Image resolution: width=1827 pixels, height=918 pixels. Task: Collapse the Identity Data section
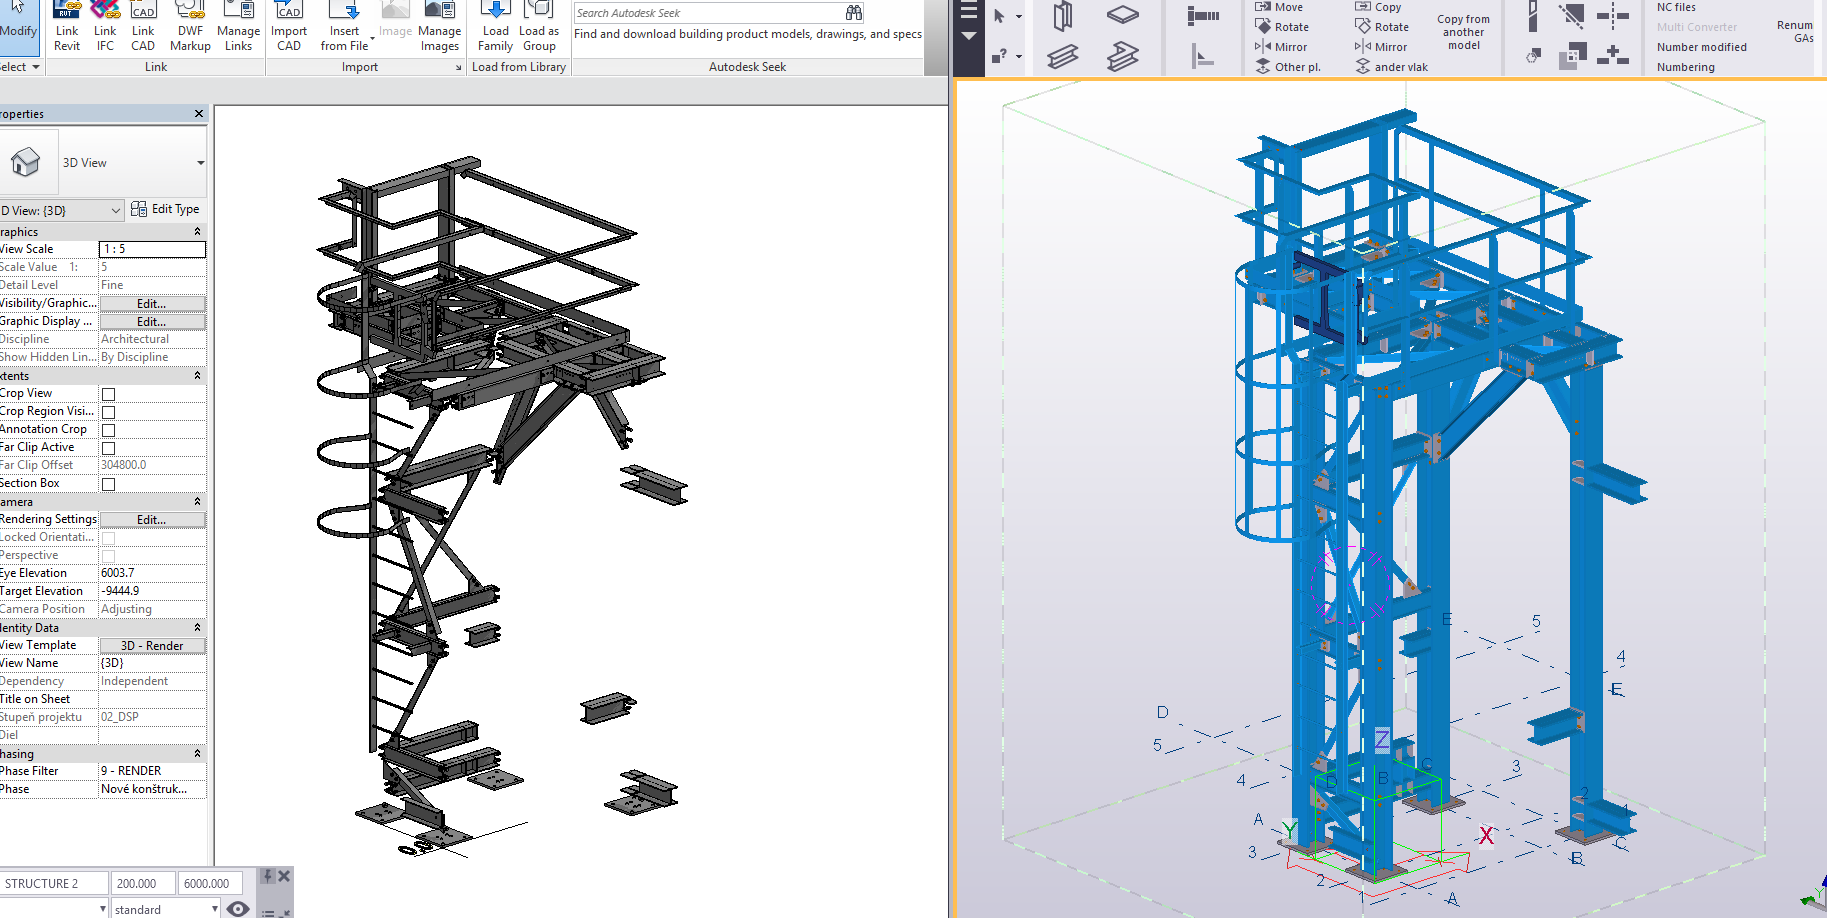point(197,627)
